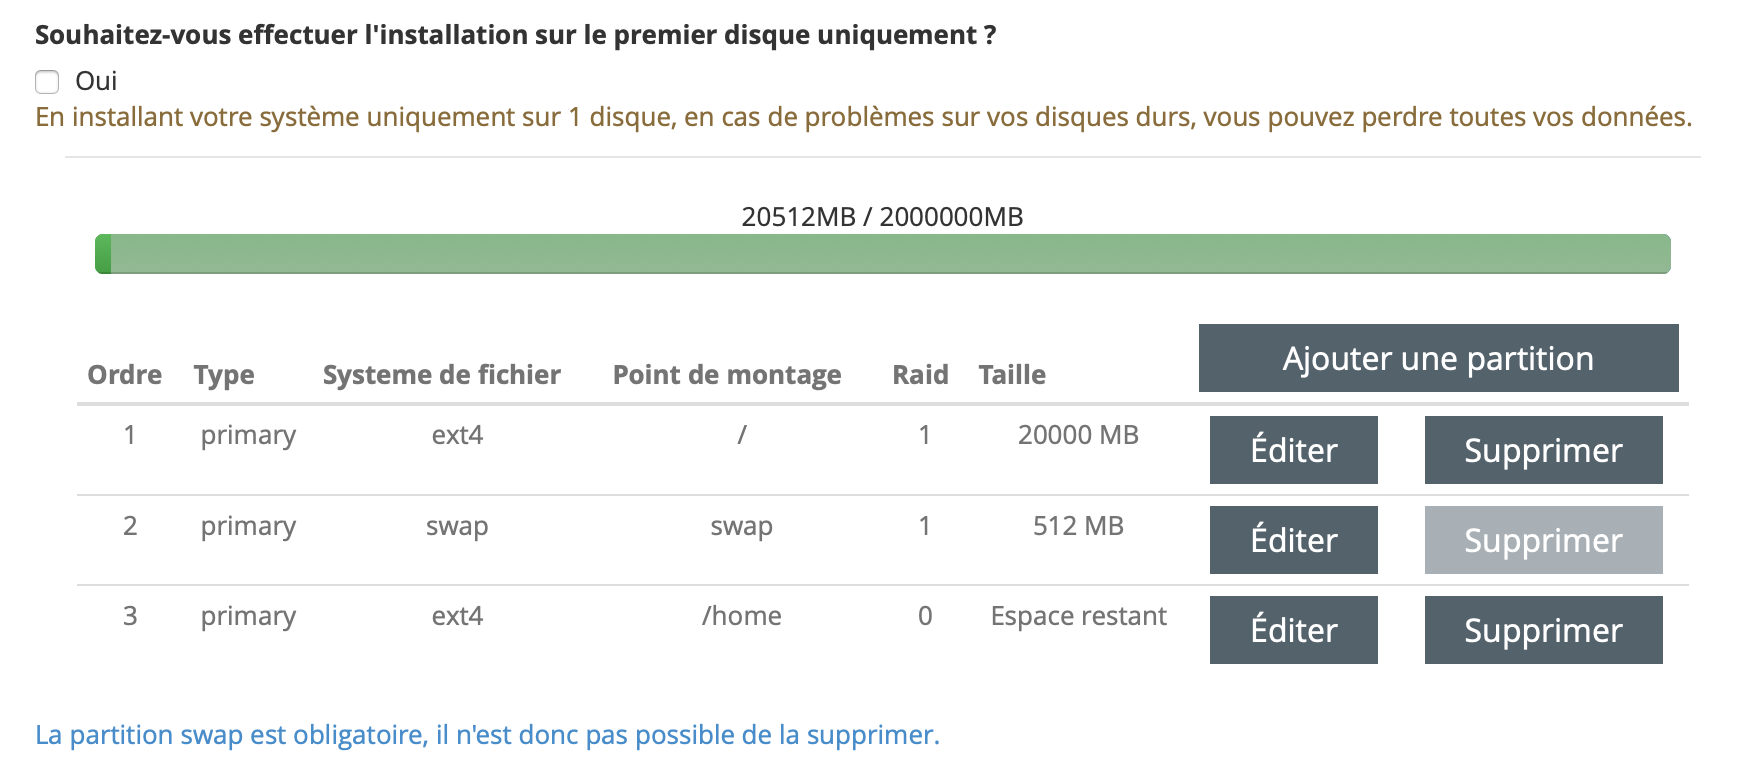Select the "Point de montage" header
Image resolution: width=1752 pixels, height=772 pixels.
pyautogui.click(x=726, y=375)
